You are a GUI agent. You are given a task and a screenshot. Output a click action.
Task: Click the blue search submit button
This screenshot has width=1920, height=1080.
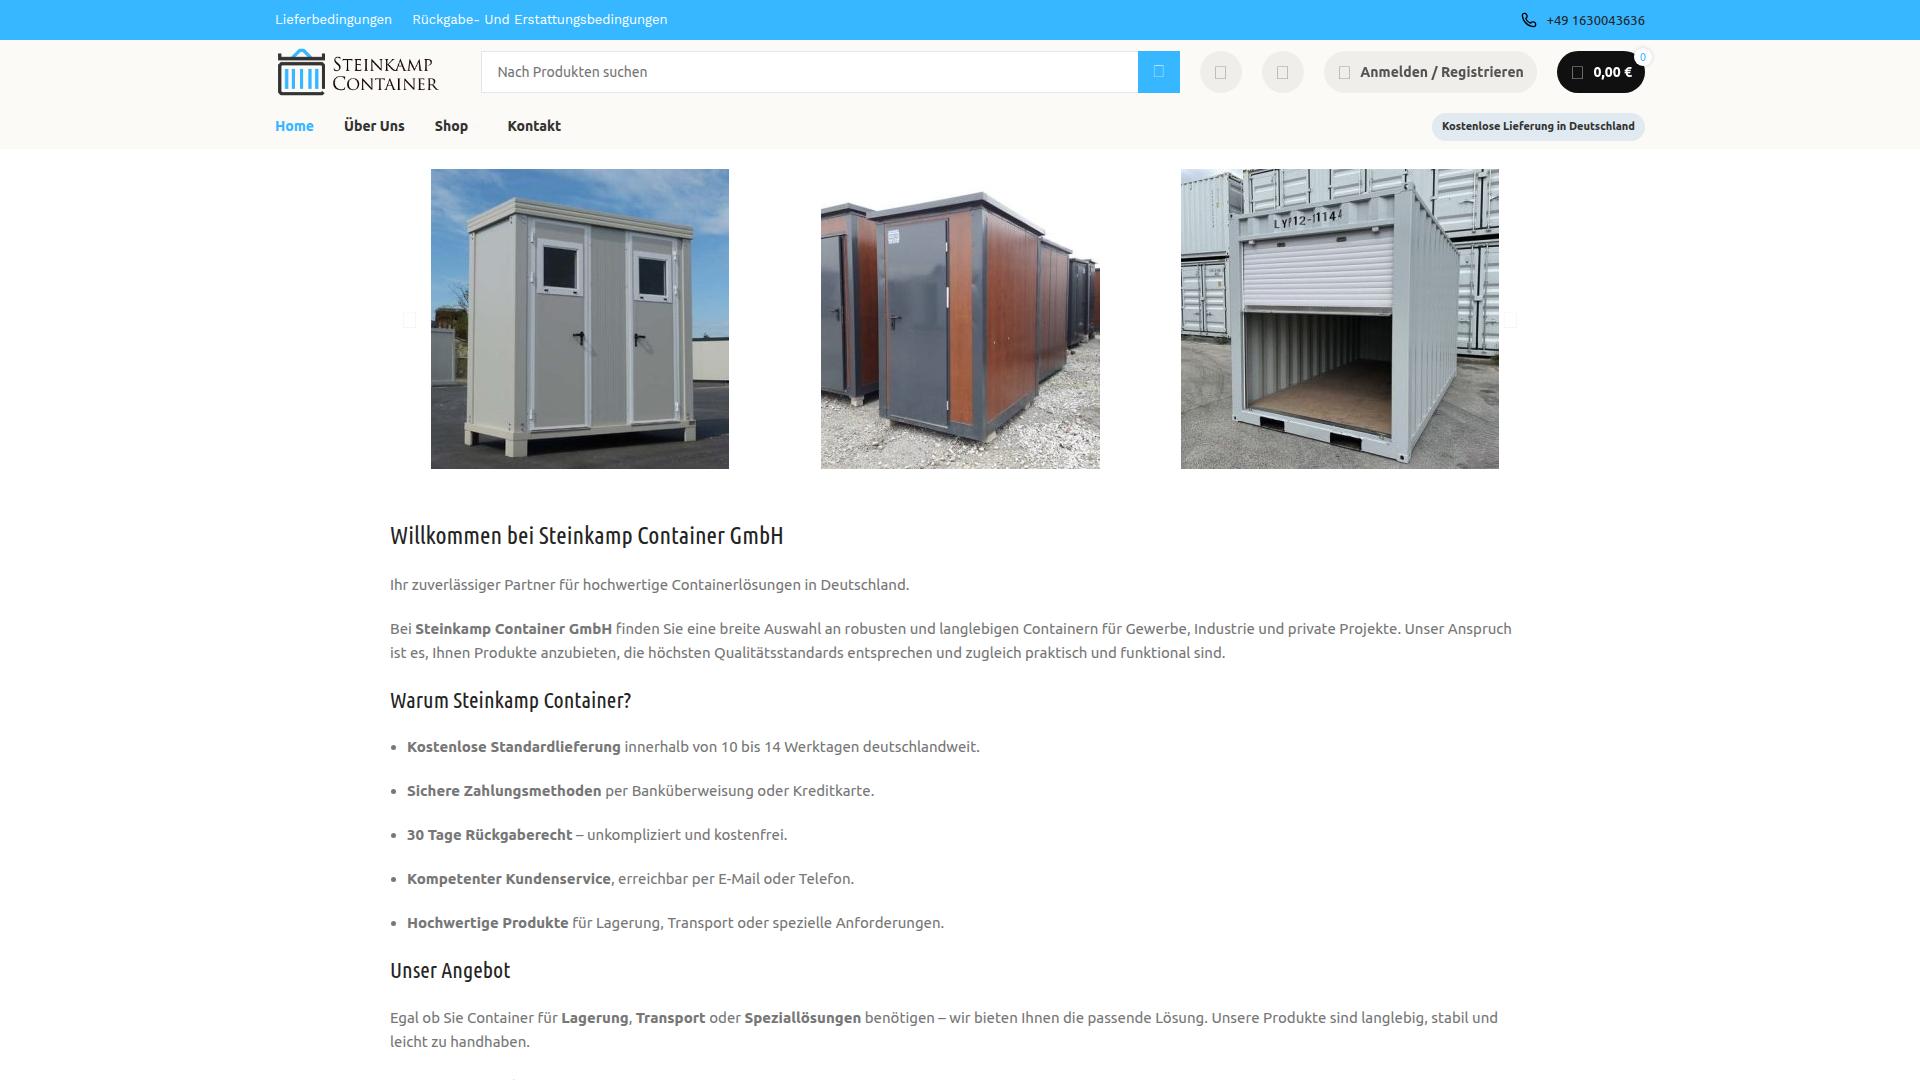1158,72
